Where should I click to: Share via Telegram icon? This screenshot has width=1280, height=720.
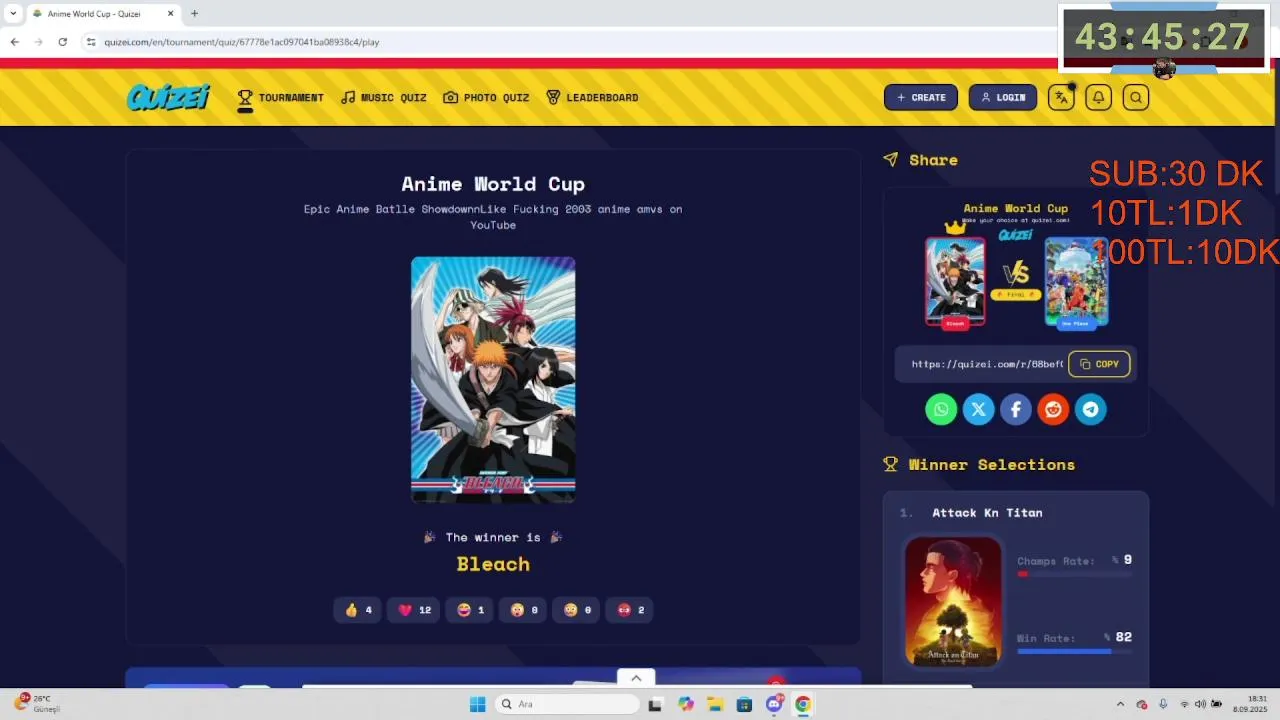click(1090, 409)
